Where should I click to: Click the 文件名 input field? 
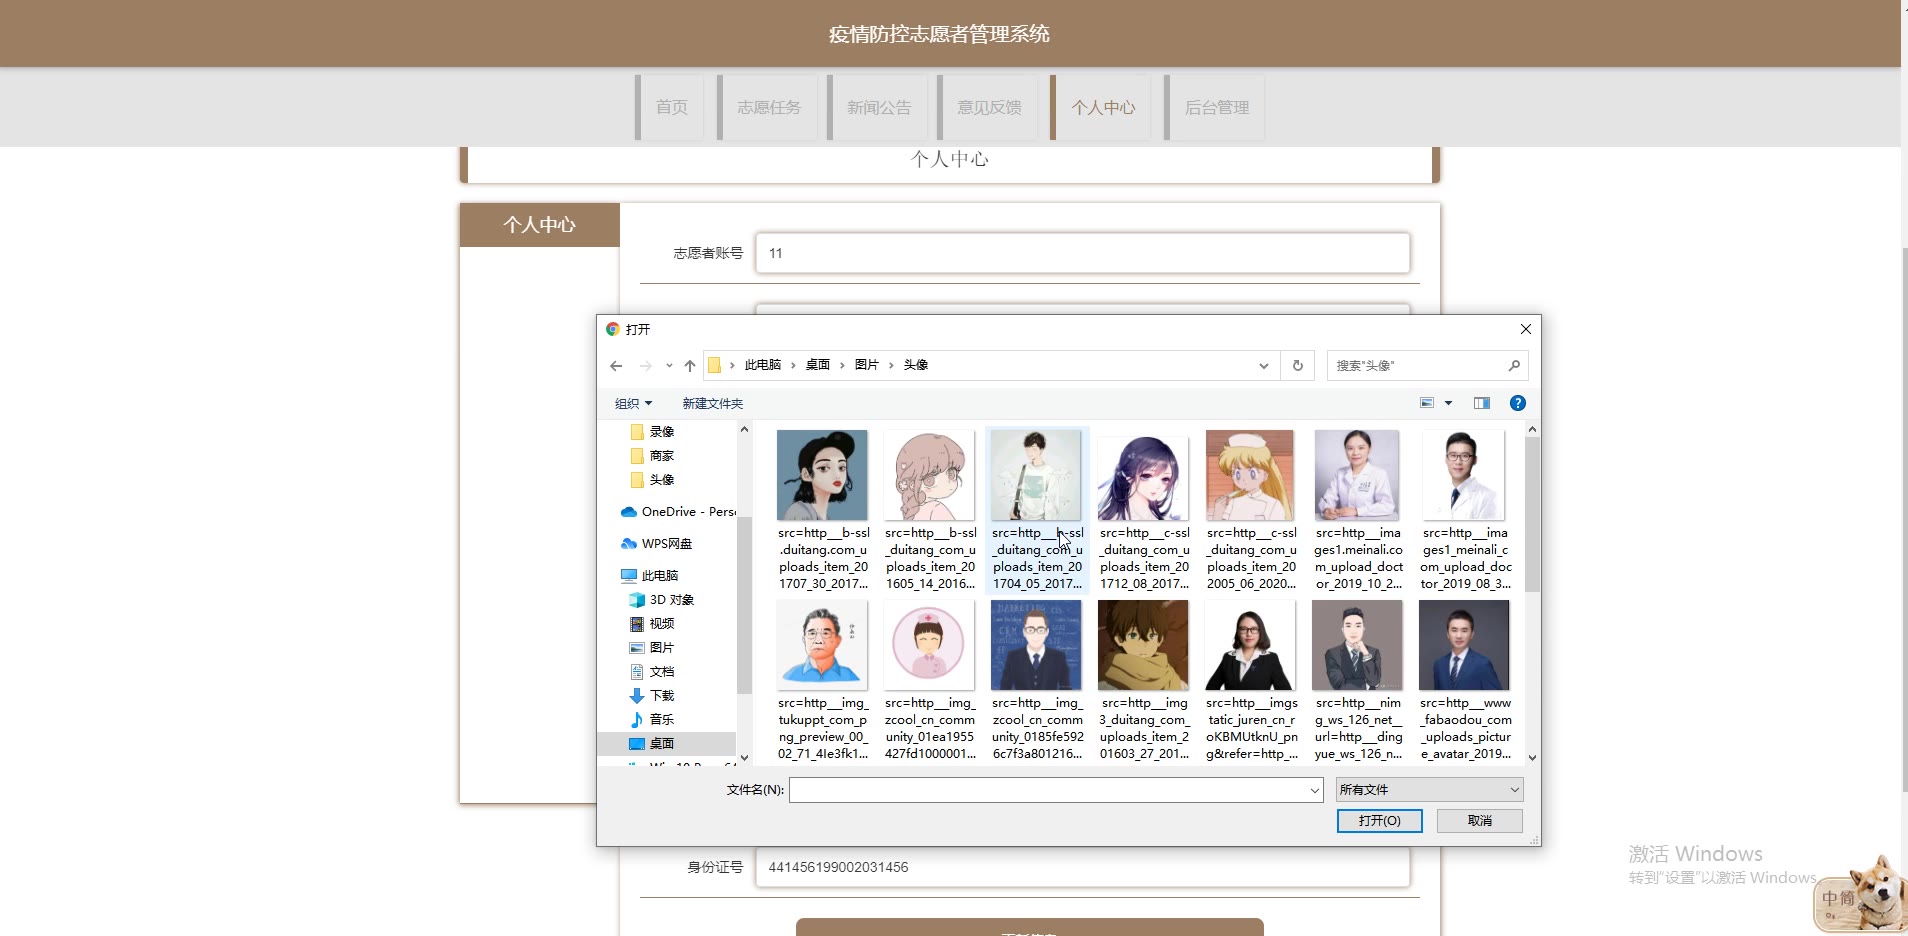(x=1048, y=791)
